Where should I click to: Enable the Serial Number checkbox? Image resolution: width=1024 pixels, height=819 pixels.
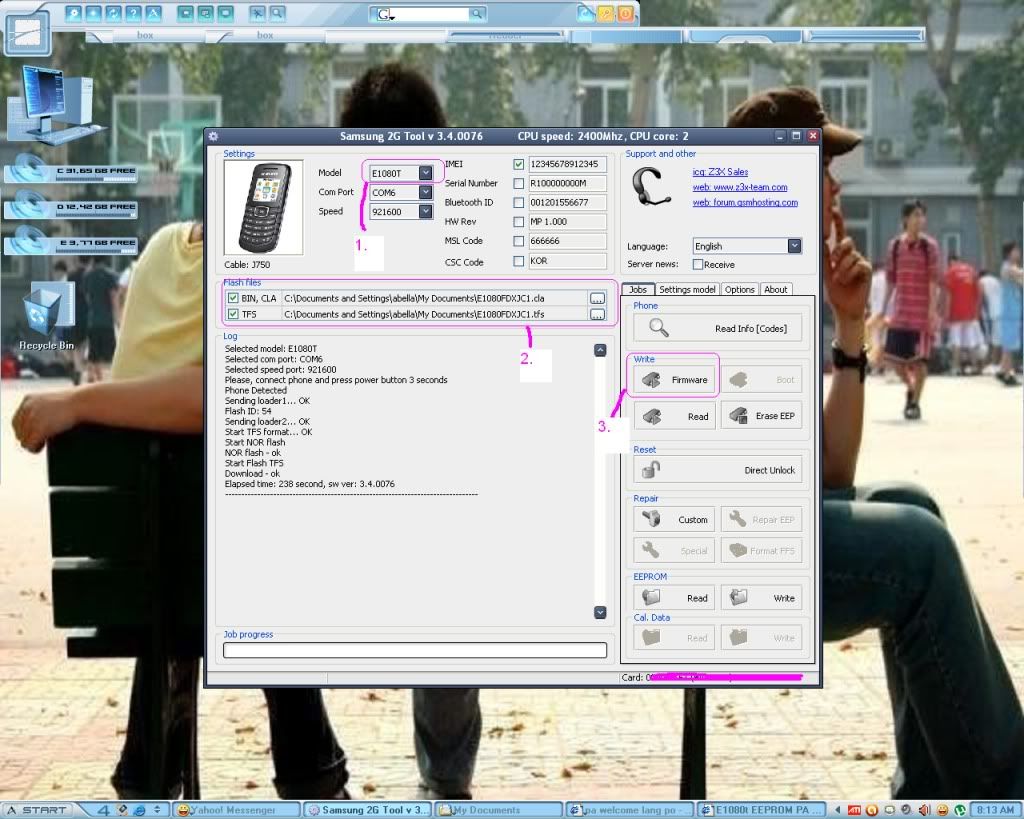click(x=518, y=183)
